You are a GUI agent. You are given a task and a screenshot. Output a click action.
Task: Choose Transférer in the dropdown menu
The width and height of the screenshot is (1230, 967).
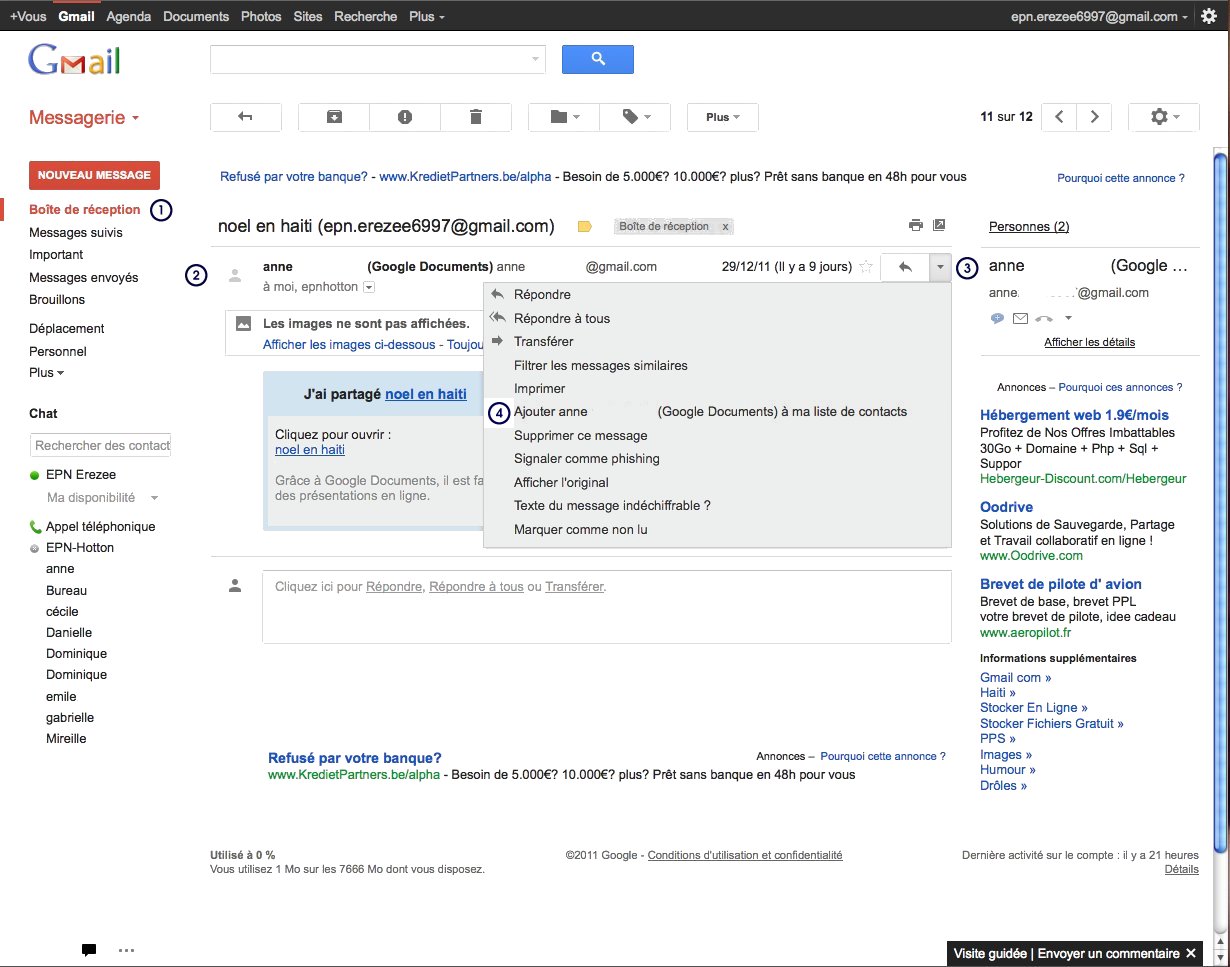click(x=717, y=341)
